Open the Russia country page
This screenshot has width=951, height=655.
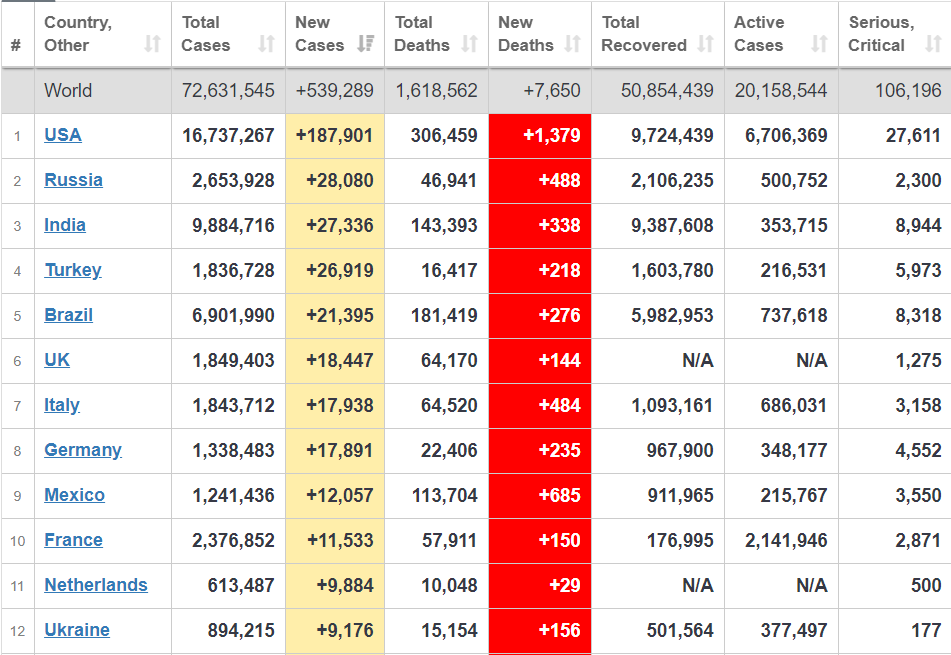point(73,180)
